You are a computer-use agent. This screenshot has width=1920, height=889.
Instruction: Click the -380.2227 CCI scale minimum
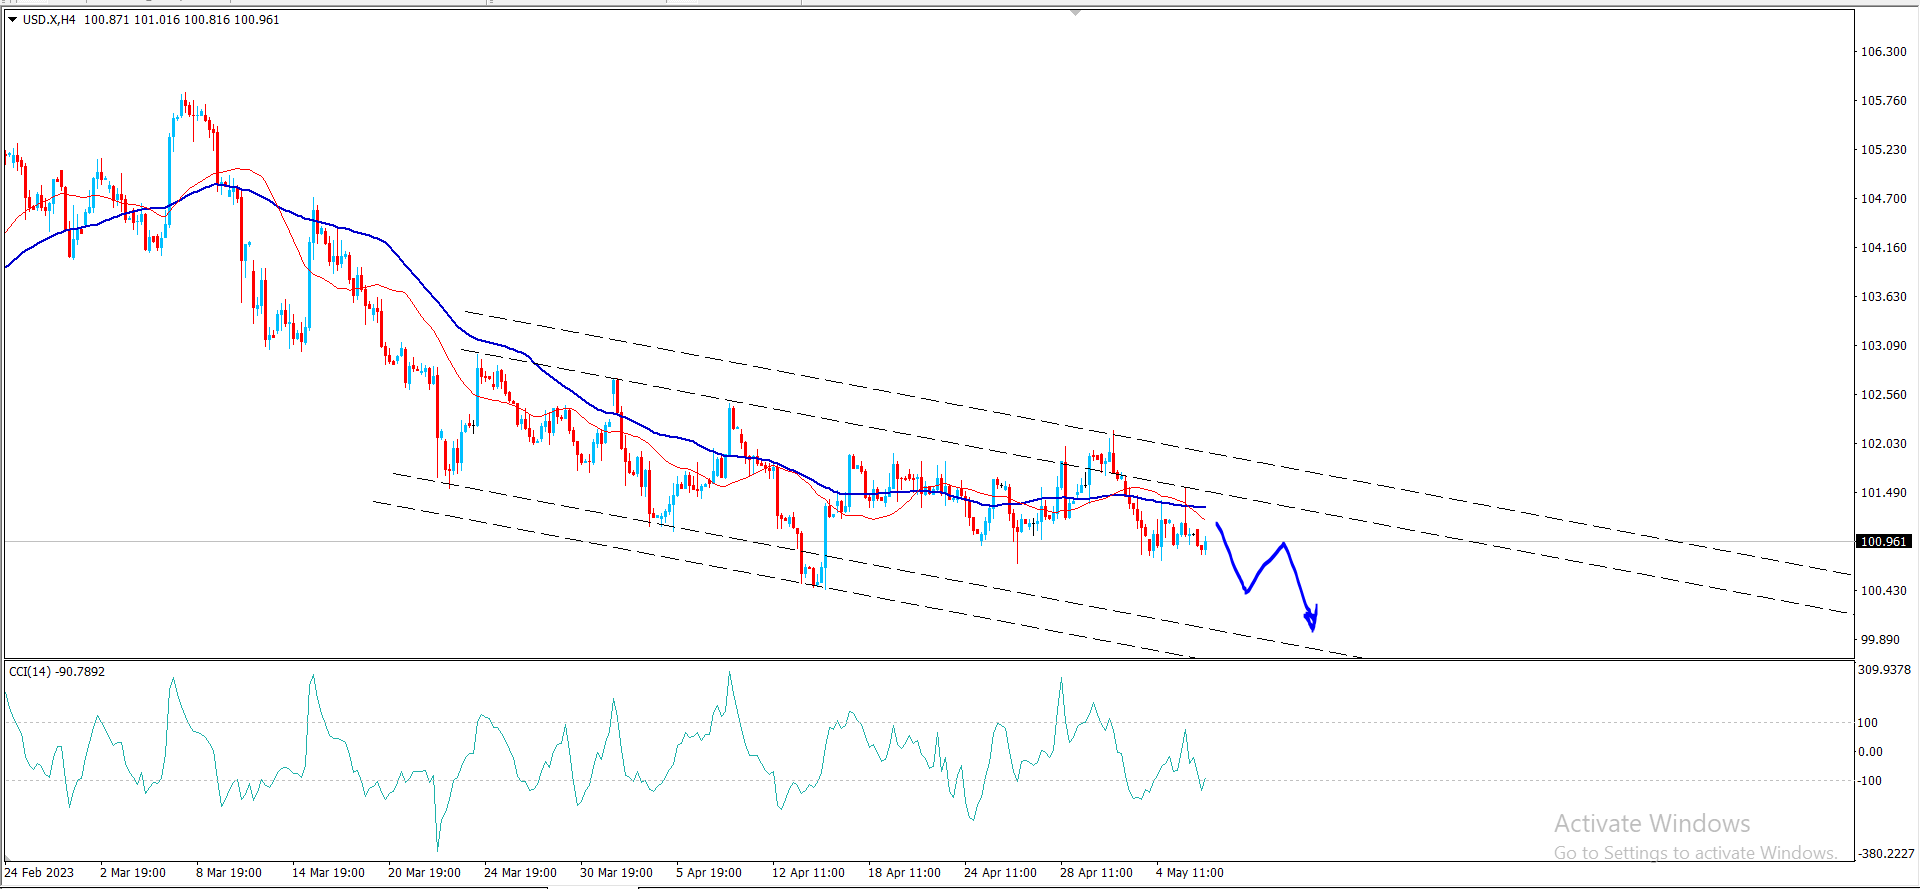(1885, 853)
